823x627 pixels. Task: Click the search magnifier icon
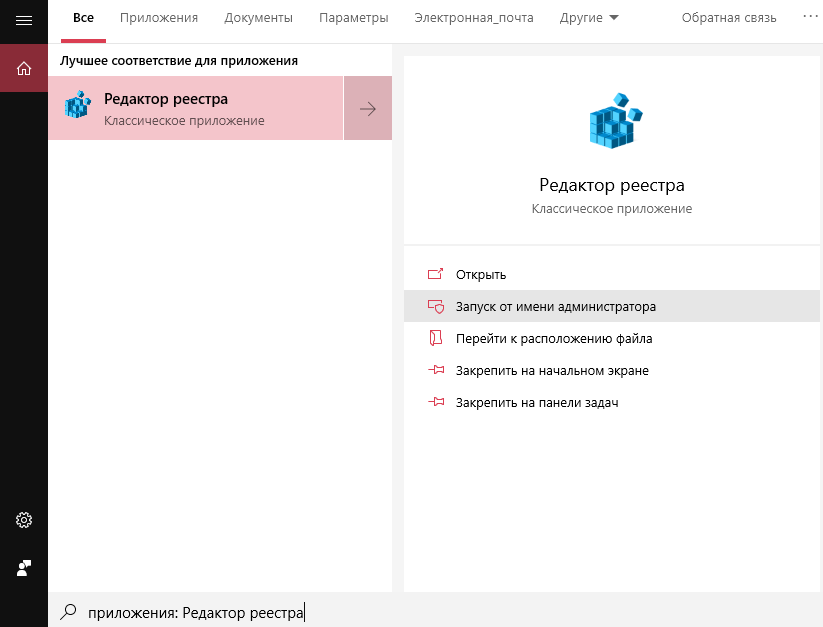click(x=68, y=612)
